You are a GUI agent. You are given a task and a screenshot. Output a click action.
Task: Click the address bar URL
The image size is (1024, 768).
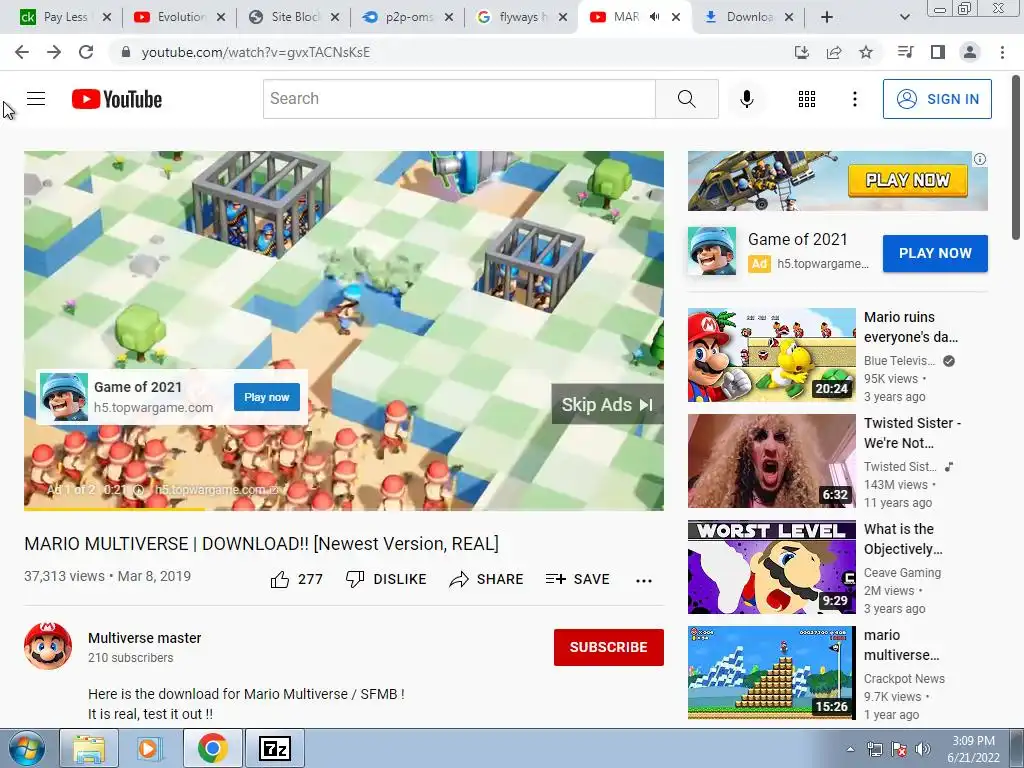(256, 52)
